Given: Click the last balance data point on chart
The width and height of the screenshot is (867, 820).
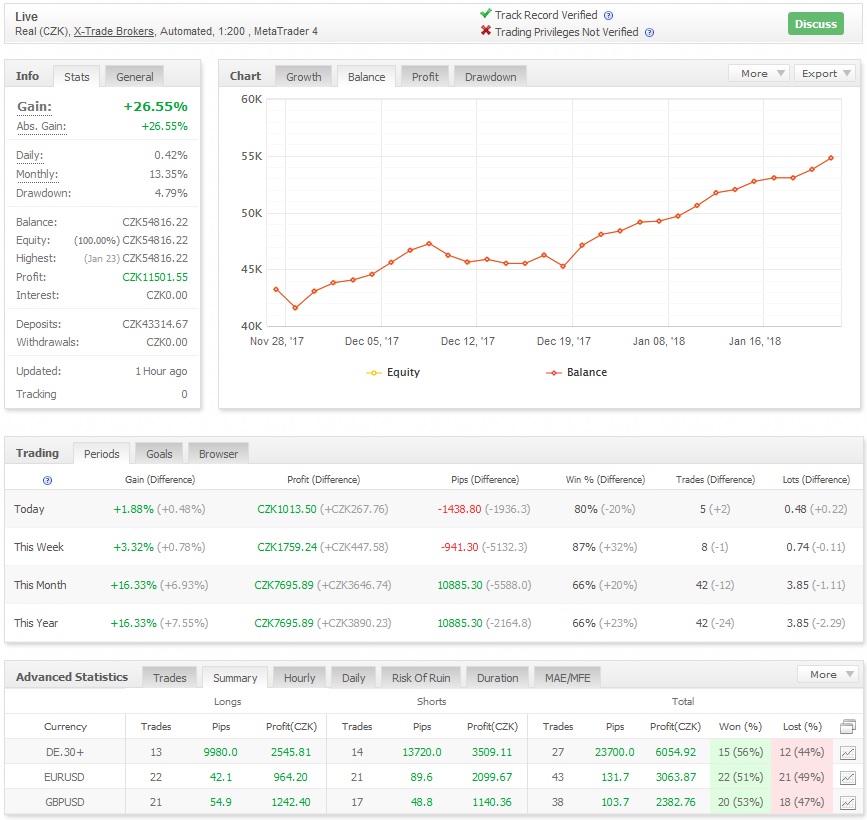Looking at the screenshot, I should click(x=831, y=157).
